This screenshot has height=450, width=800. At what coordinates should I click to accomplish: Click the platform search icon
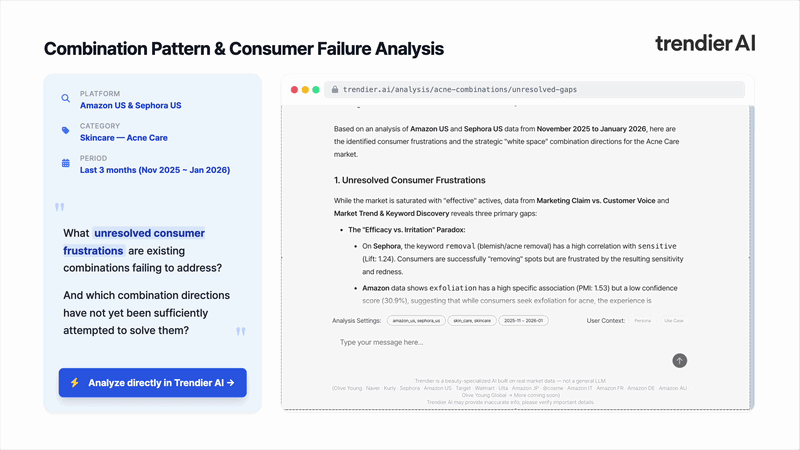pos(66,99)
